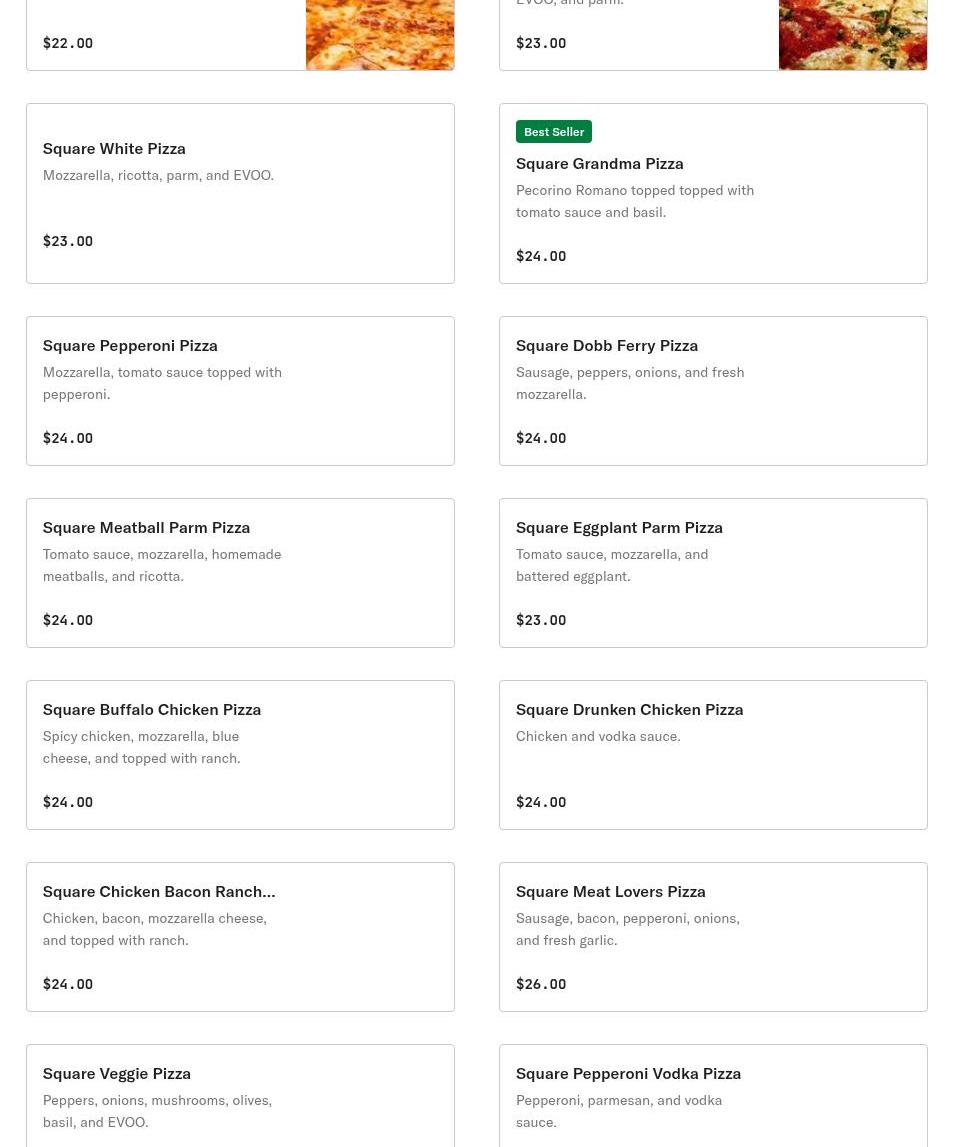The width and height of the screenshot is (970, 1147).
Task: Select the Square Meatball Parm Pizza
Action: [x=146, y=527]
